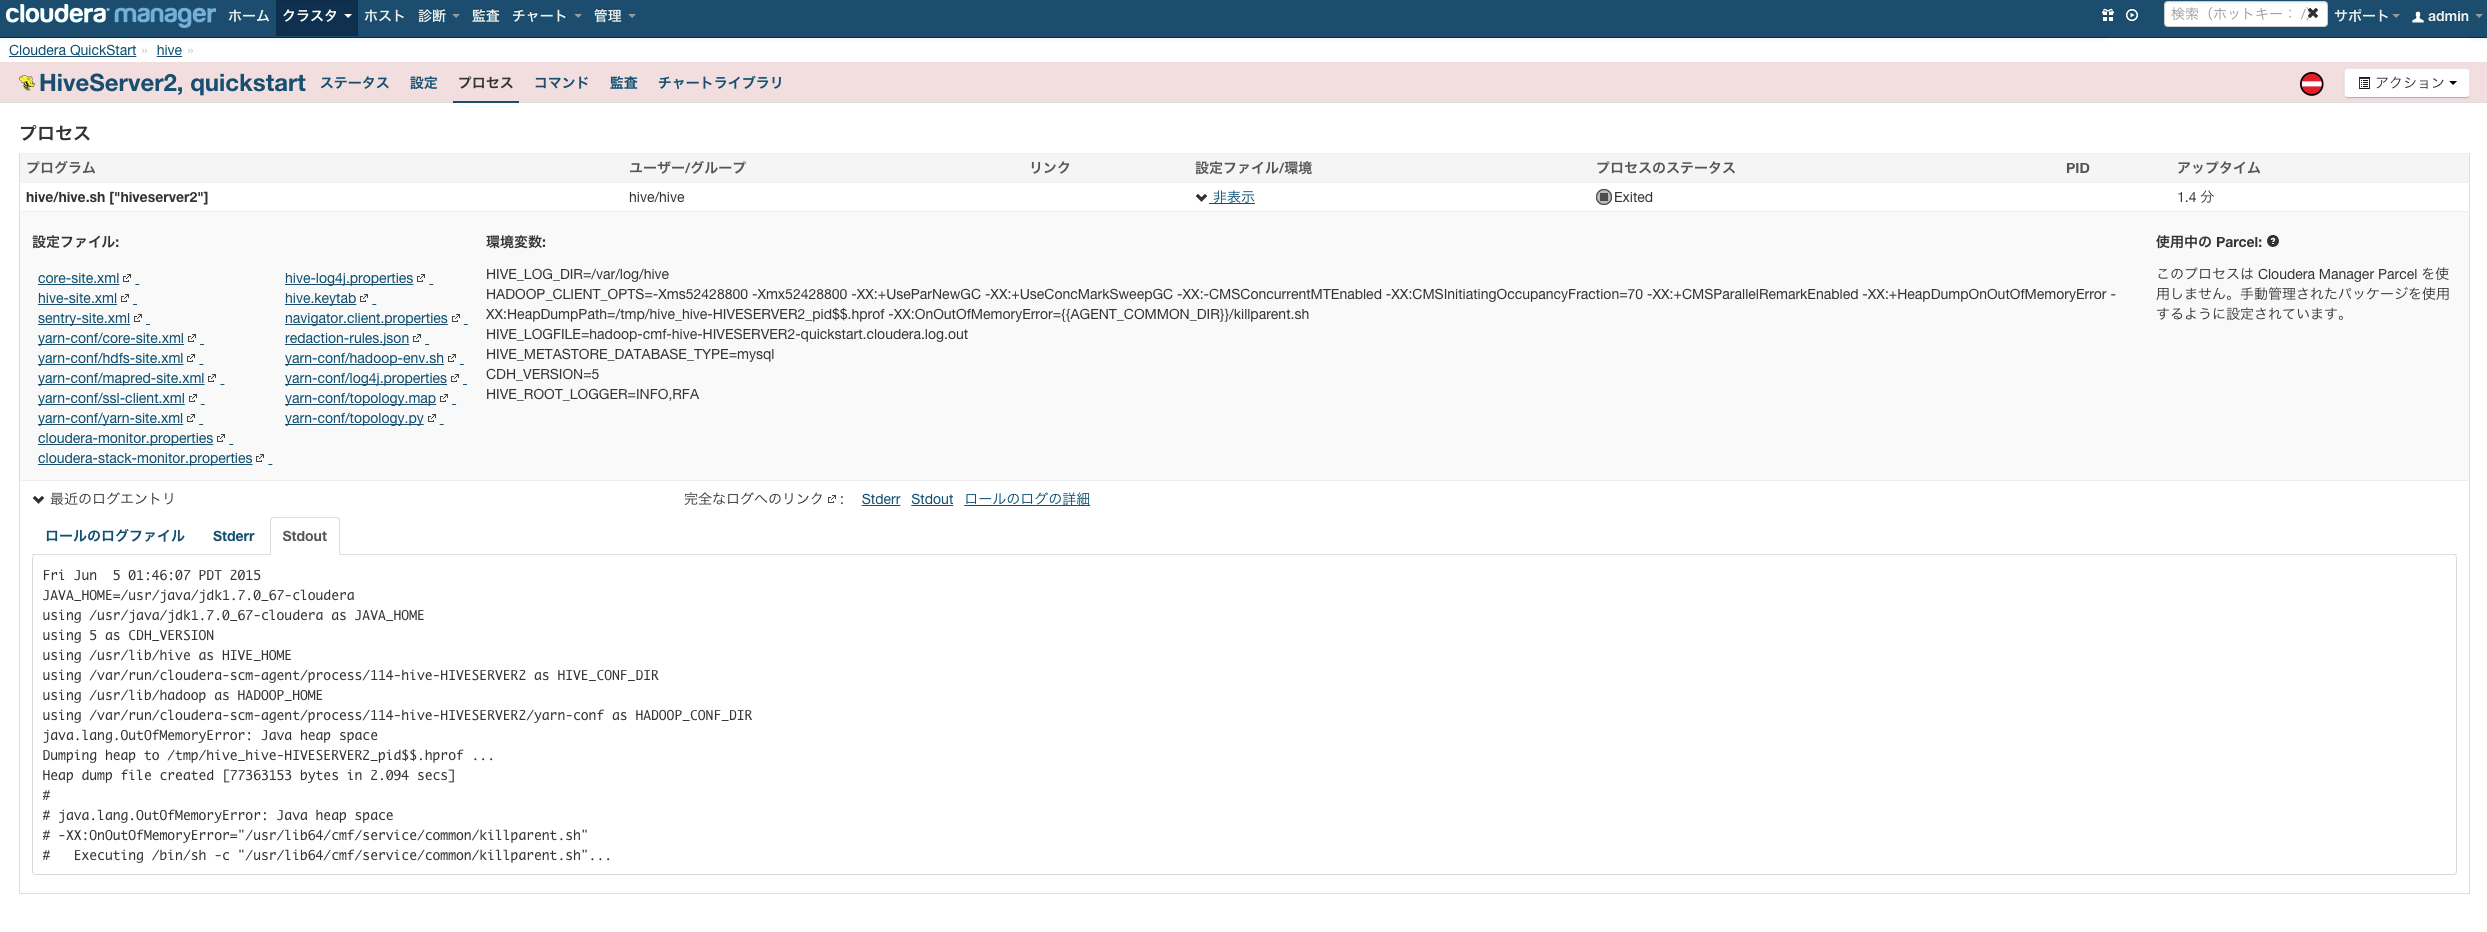Go to ホーム in top navigation
This screenshot has width=2487, height=932.
[x=248, y=16]
